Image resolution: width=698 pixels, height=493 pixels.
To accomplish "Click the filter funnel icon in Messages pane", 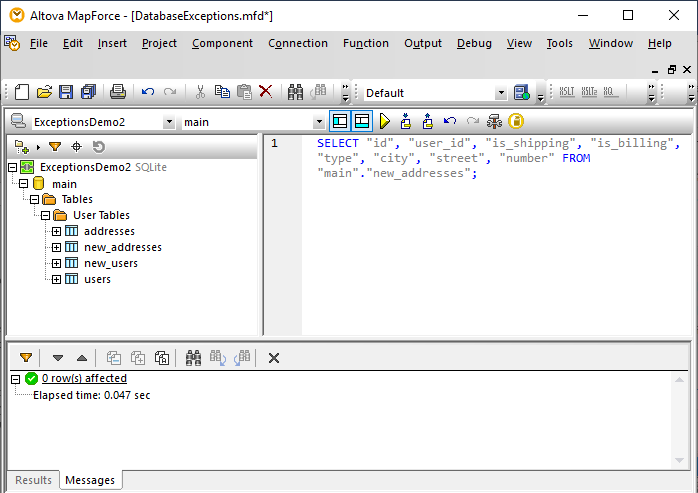I will 26,357.
